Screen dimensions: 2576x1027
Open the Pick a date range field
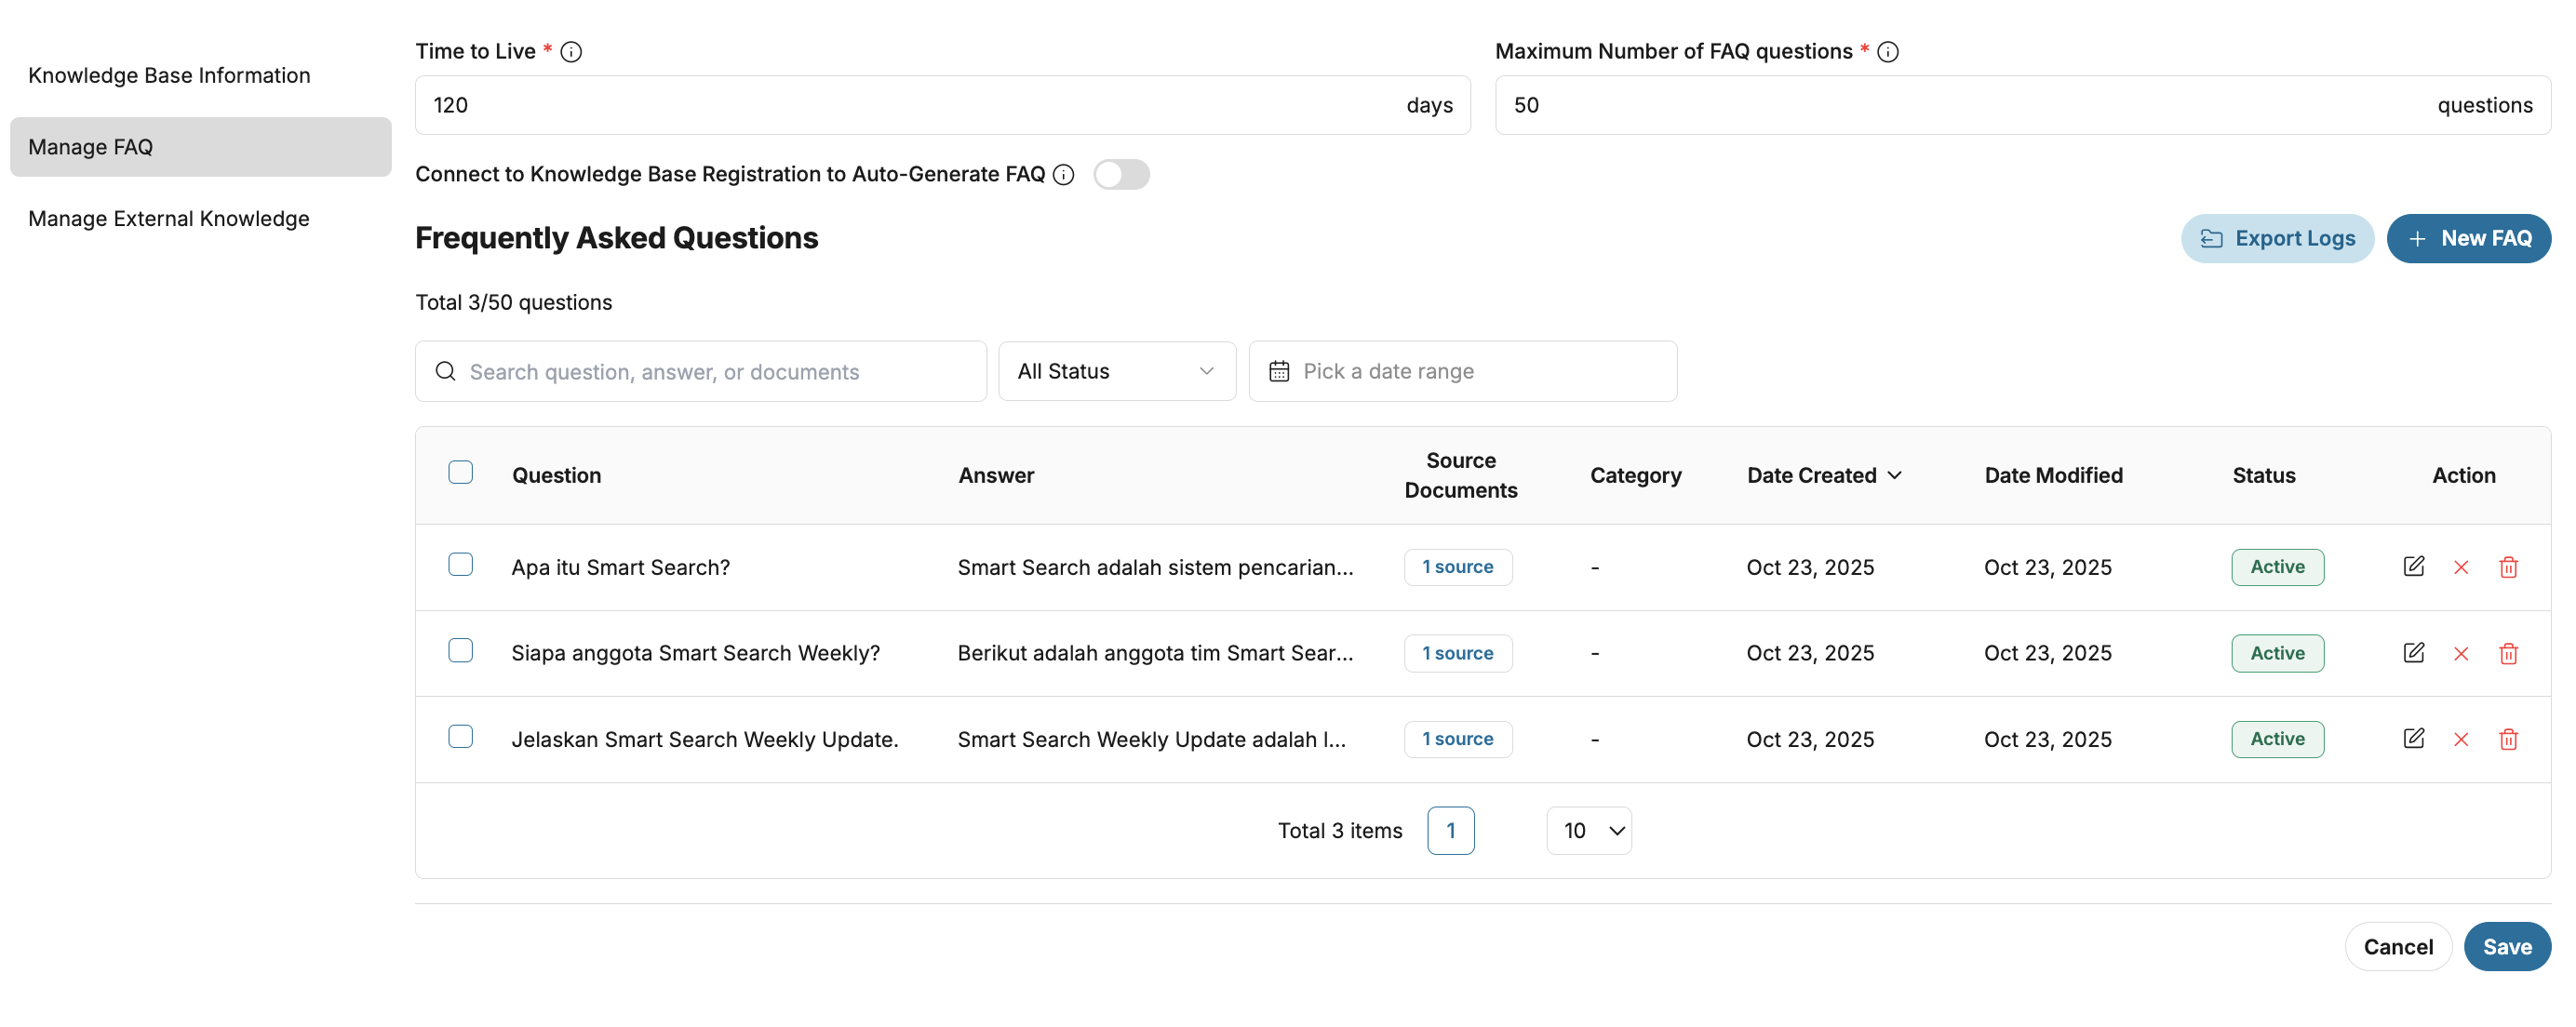[x=1462, y=371]
